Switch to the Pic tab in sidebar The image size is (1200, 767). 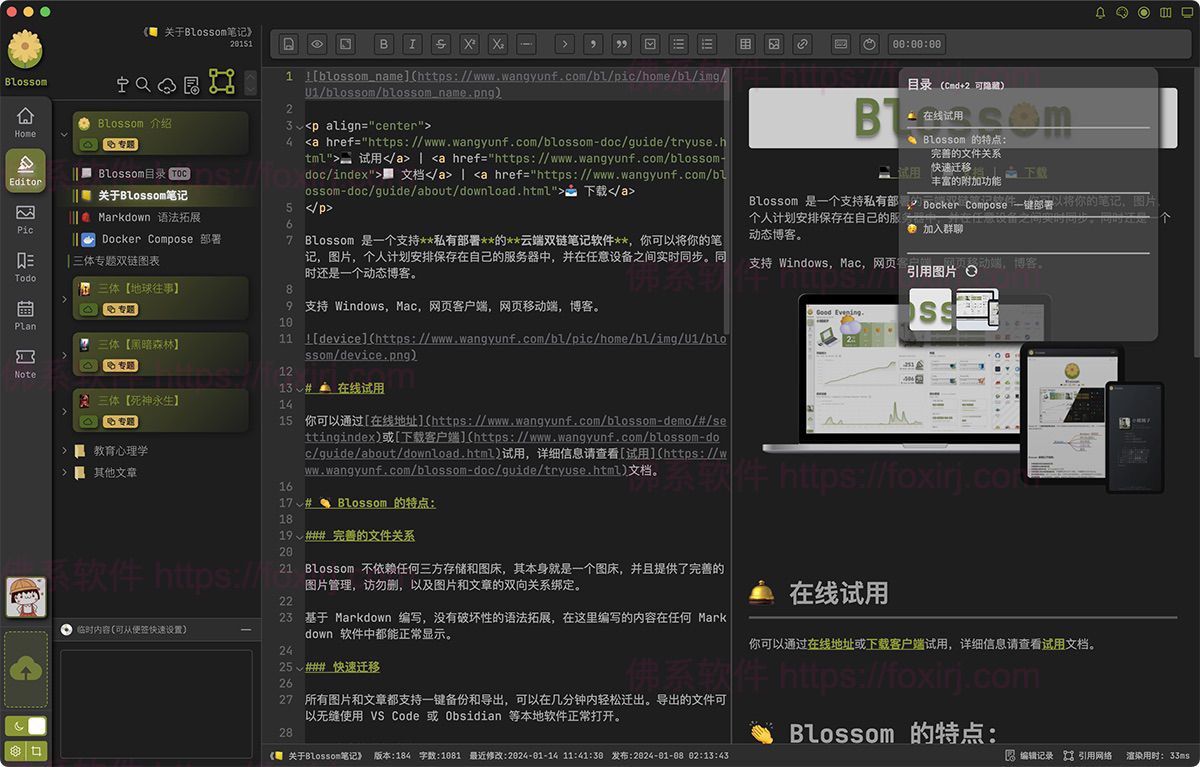pyautogui.click(x=25, y=219)
